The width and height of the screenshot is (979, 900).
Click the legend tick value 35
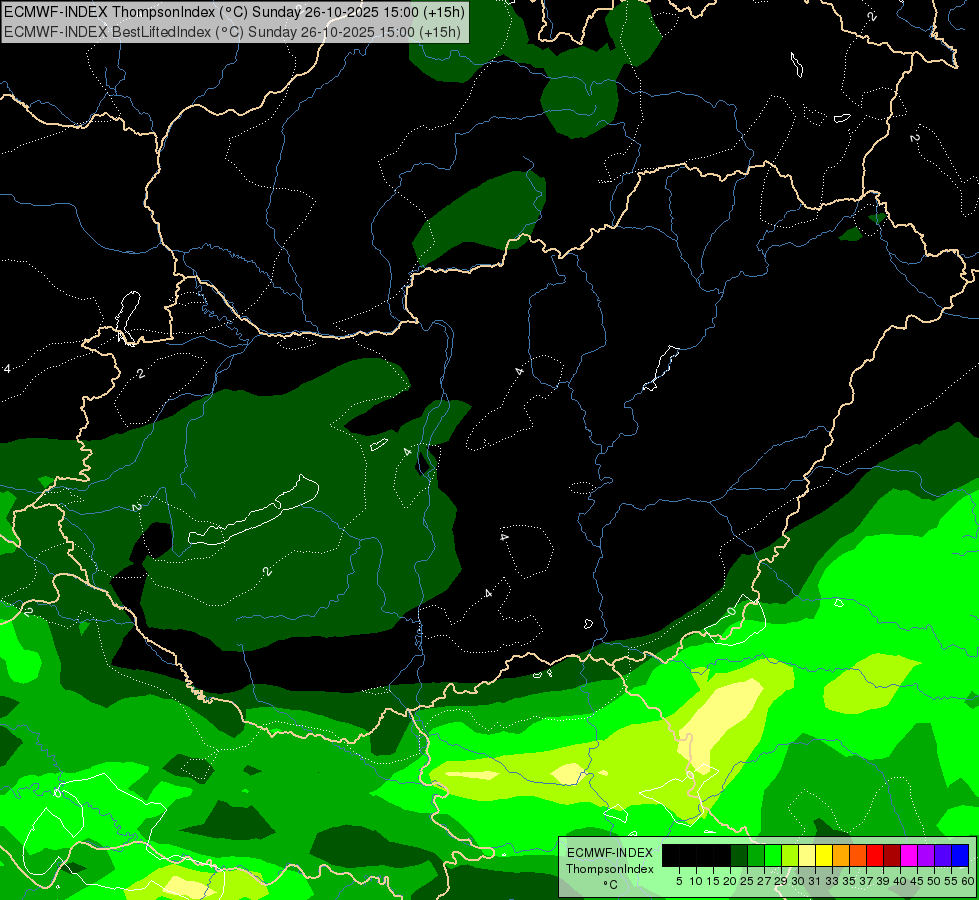click(x=849, y=881)
